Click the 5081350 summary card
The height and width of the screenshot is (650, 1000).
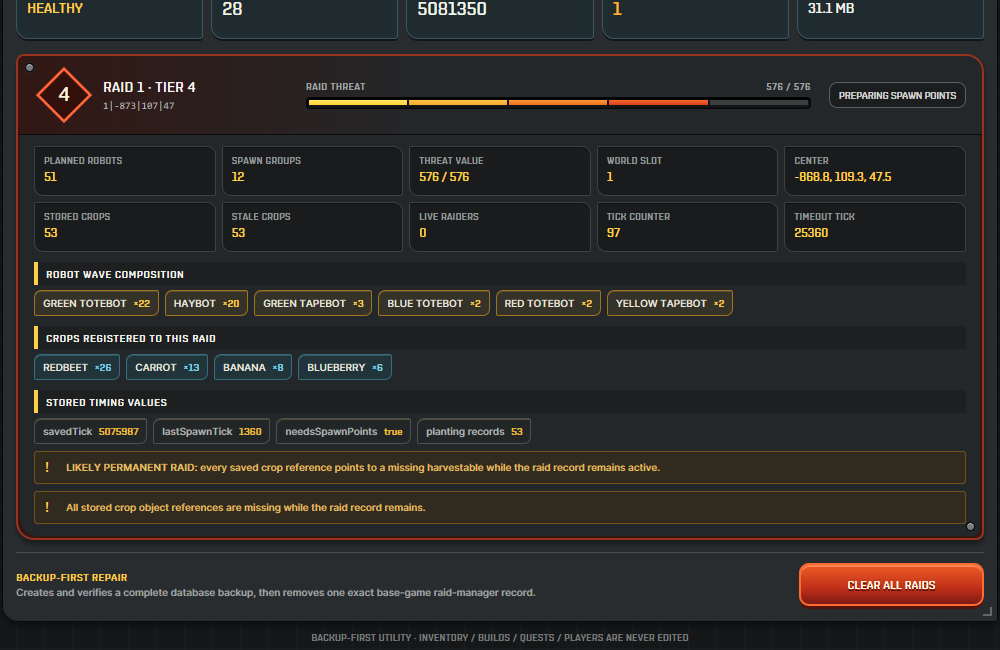(x=500, y=17)
